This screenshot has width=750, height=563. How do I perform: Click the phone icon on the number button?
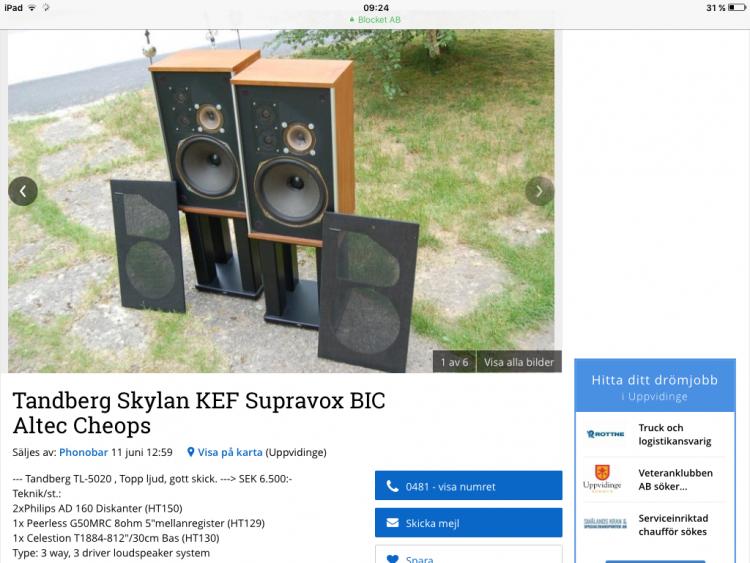392,486
